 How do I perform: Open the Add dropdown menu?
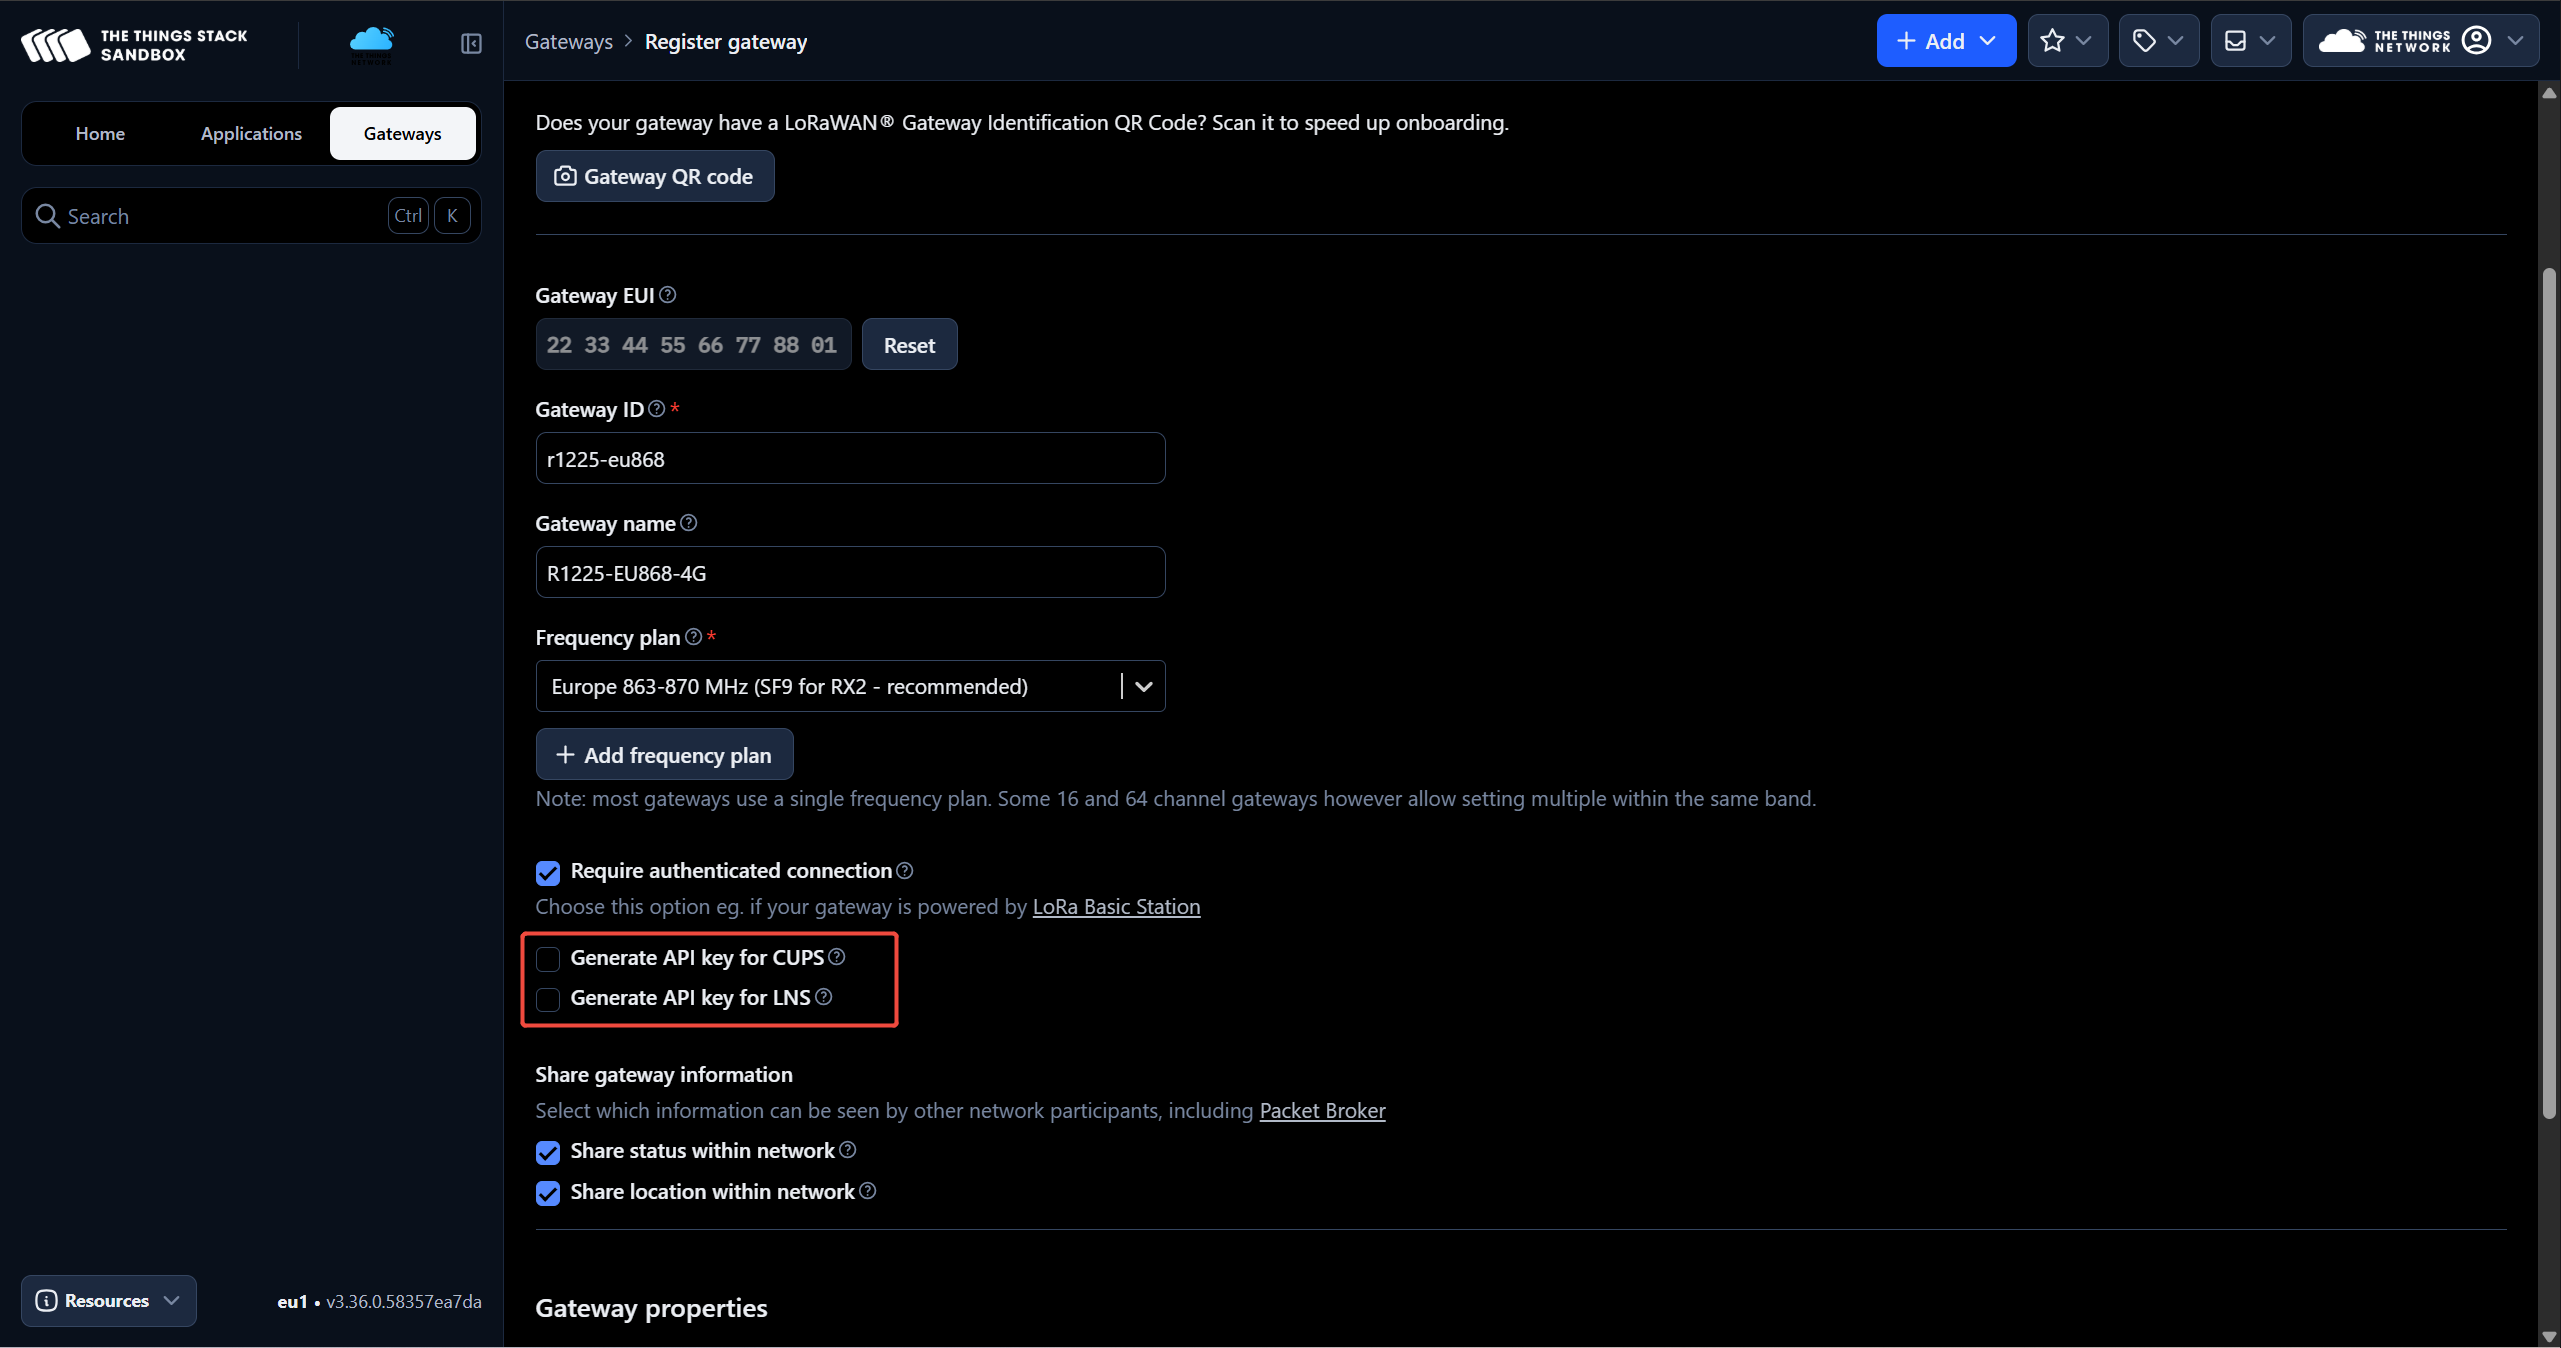(1945, 41)
